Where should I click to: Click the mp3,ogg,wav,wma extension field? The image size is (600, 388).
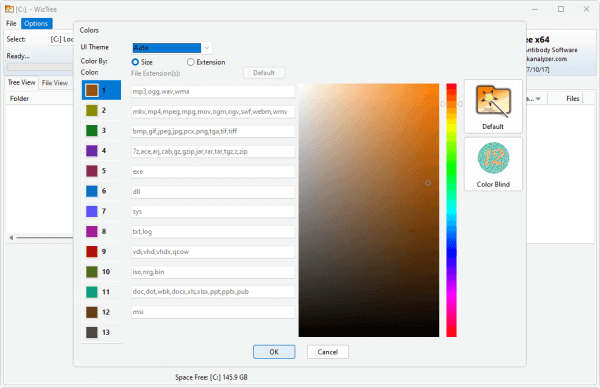coord(213,91)
